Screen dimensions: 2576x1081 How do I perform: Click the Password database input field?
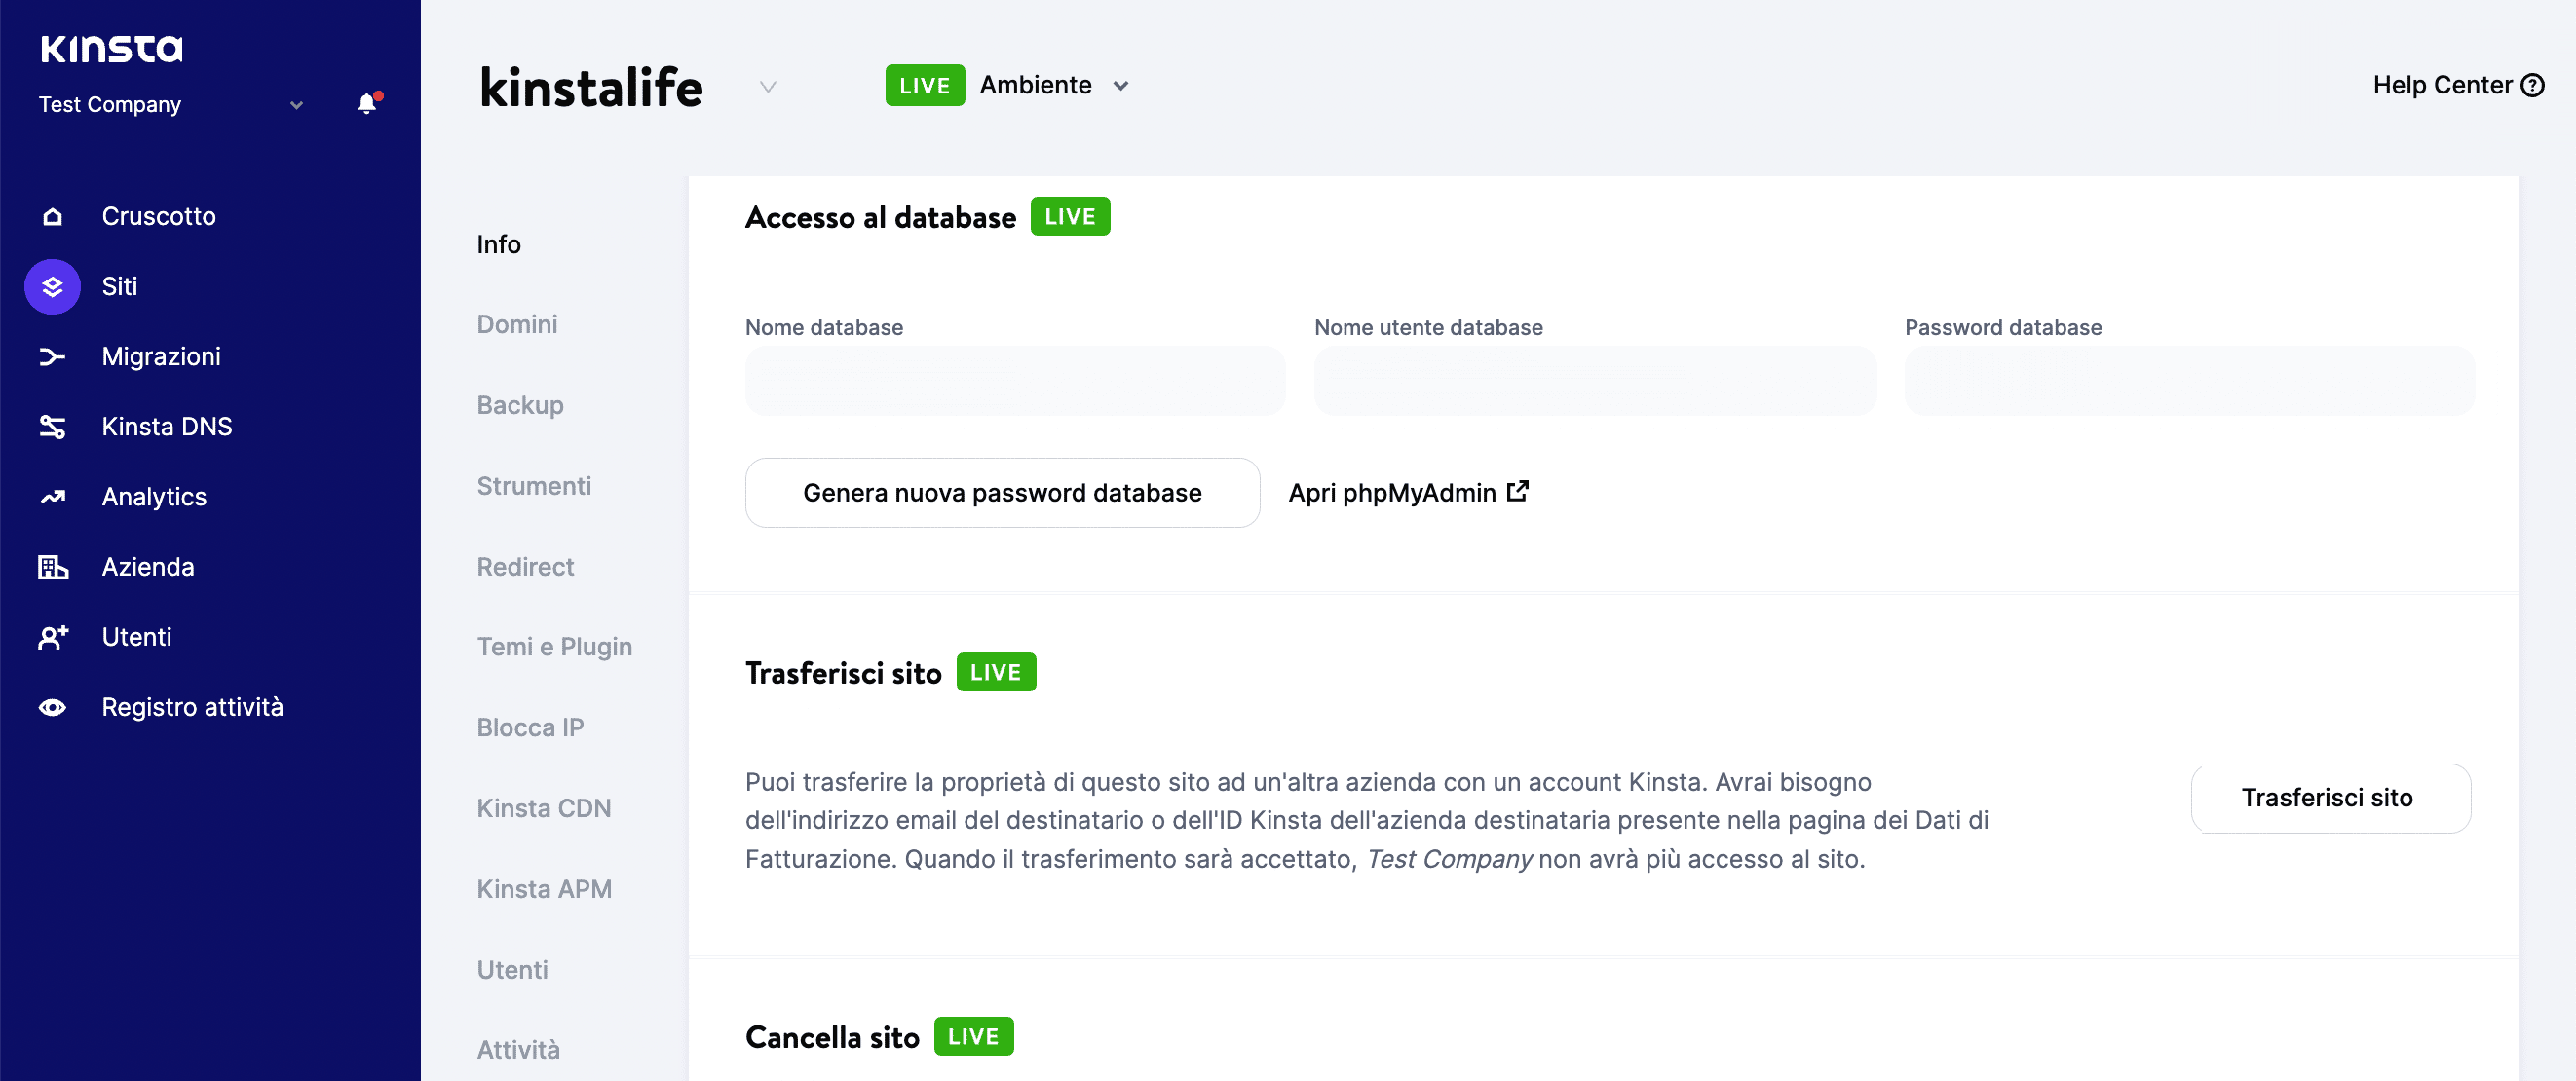coord(2188,380)
